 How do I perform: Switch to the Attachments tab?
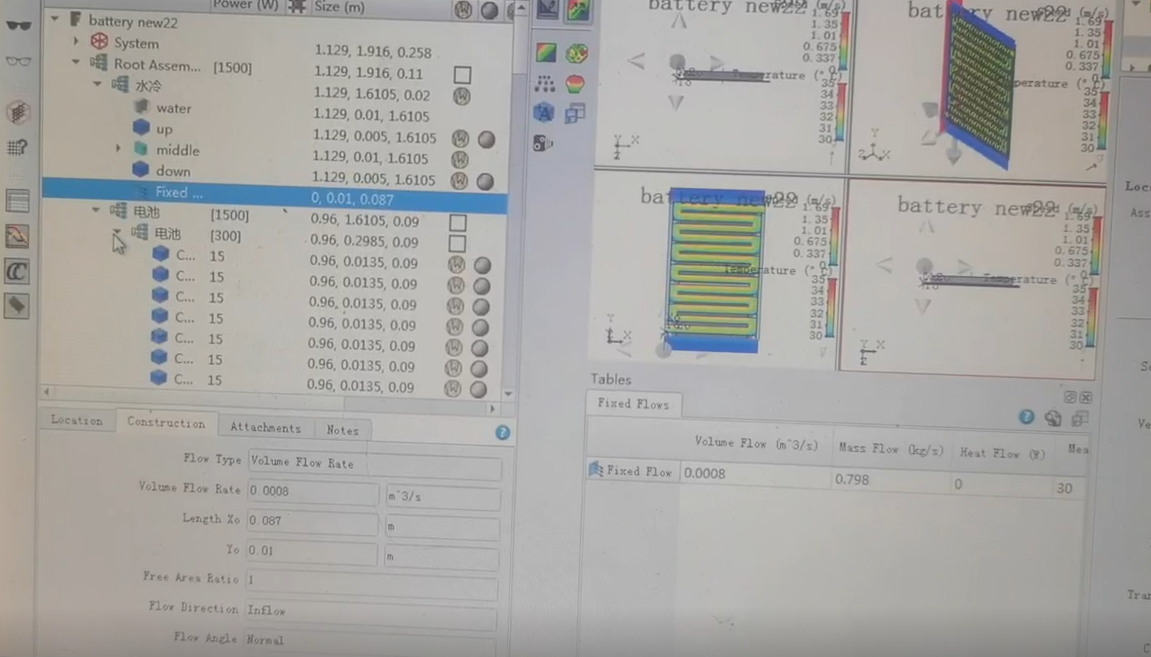[266, 428]
